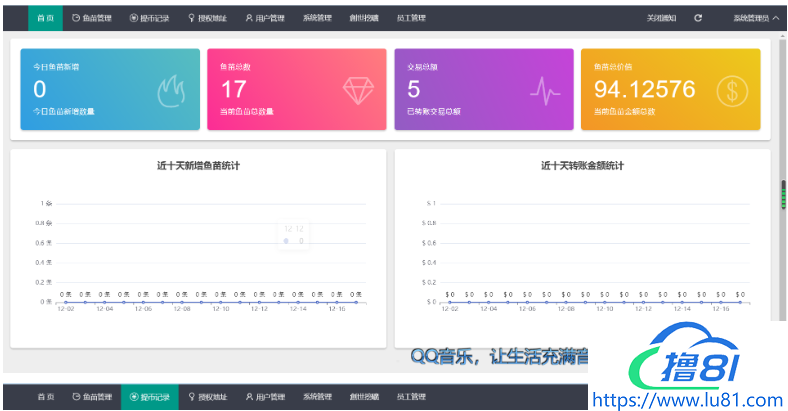Click the 94.12576 value on 鱼苗总价值 card
This screenshot has height=411, width=788.
click(643, 90)
